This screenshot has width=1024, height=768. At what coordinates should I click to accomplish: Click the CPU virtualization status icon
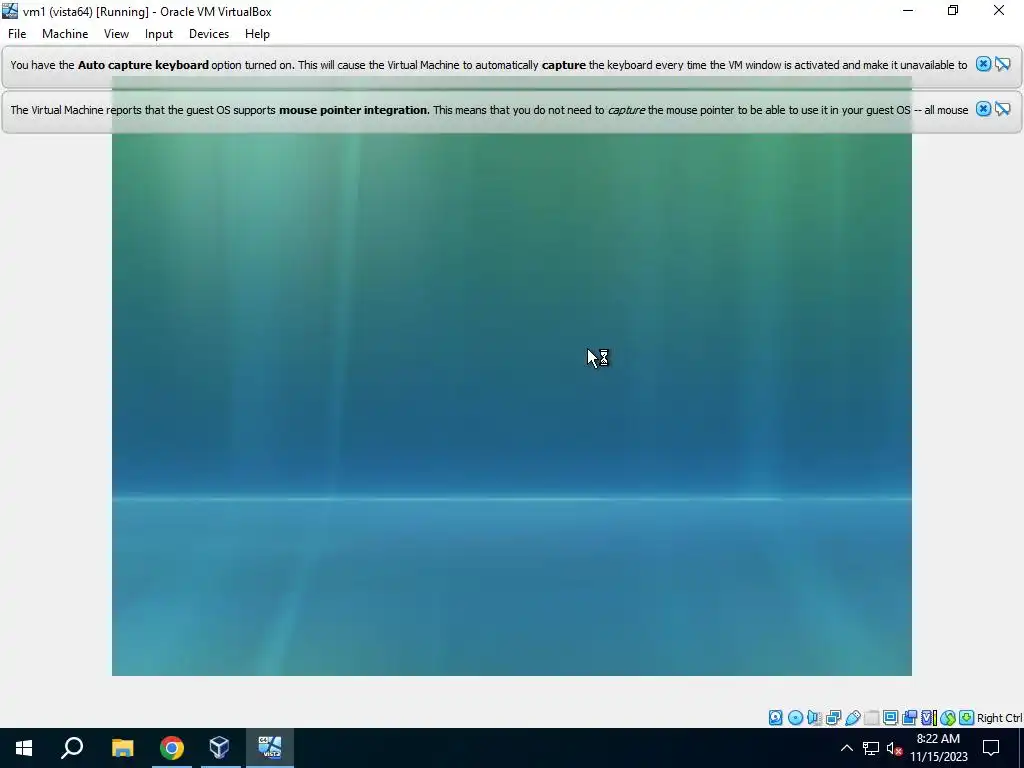click(x=929, y=718)
